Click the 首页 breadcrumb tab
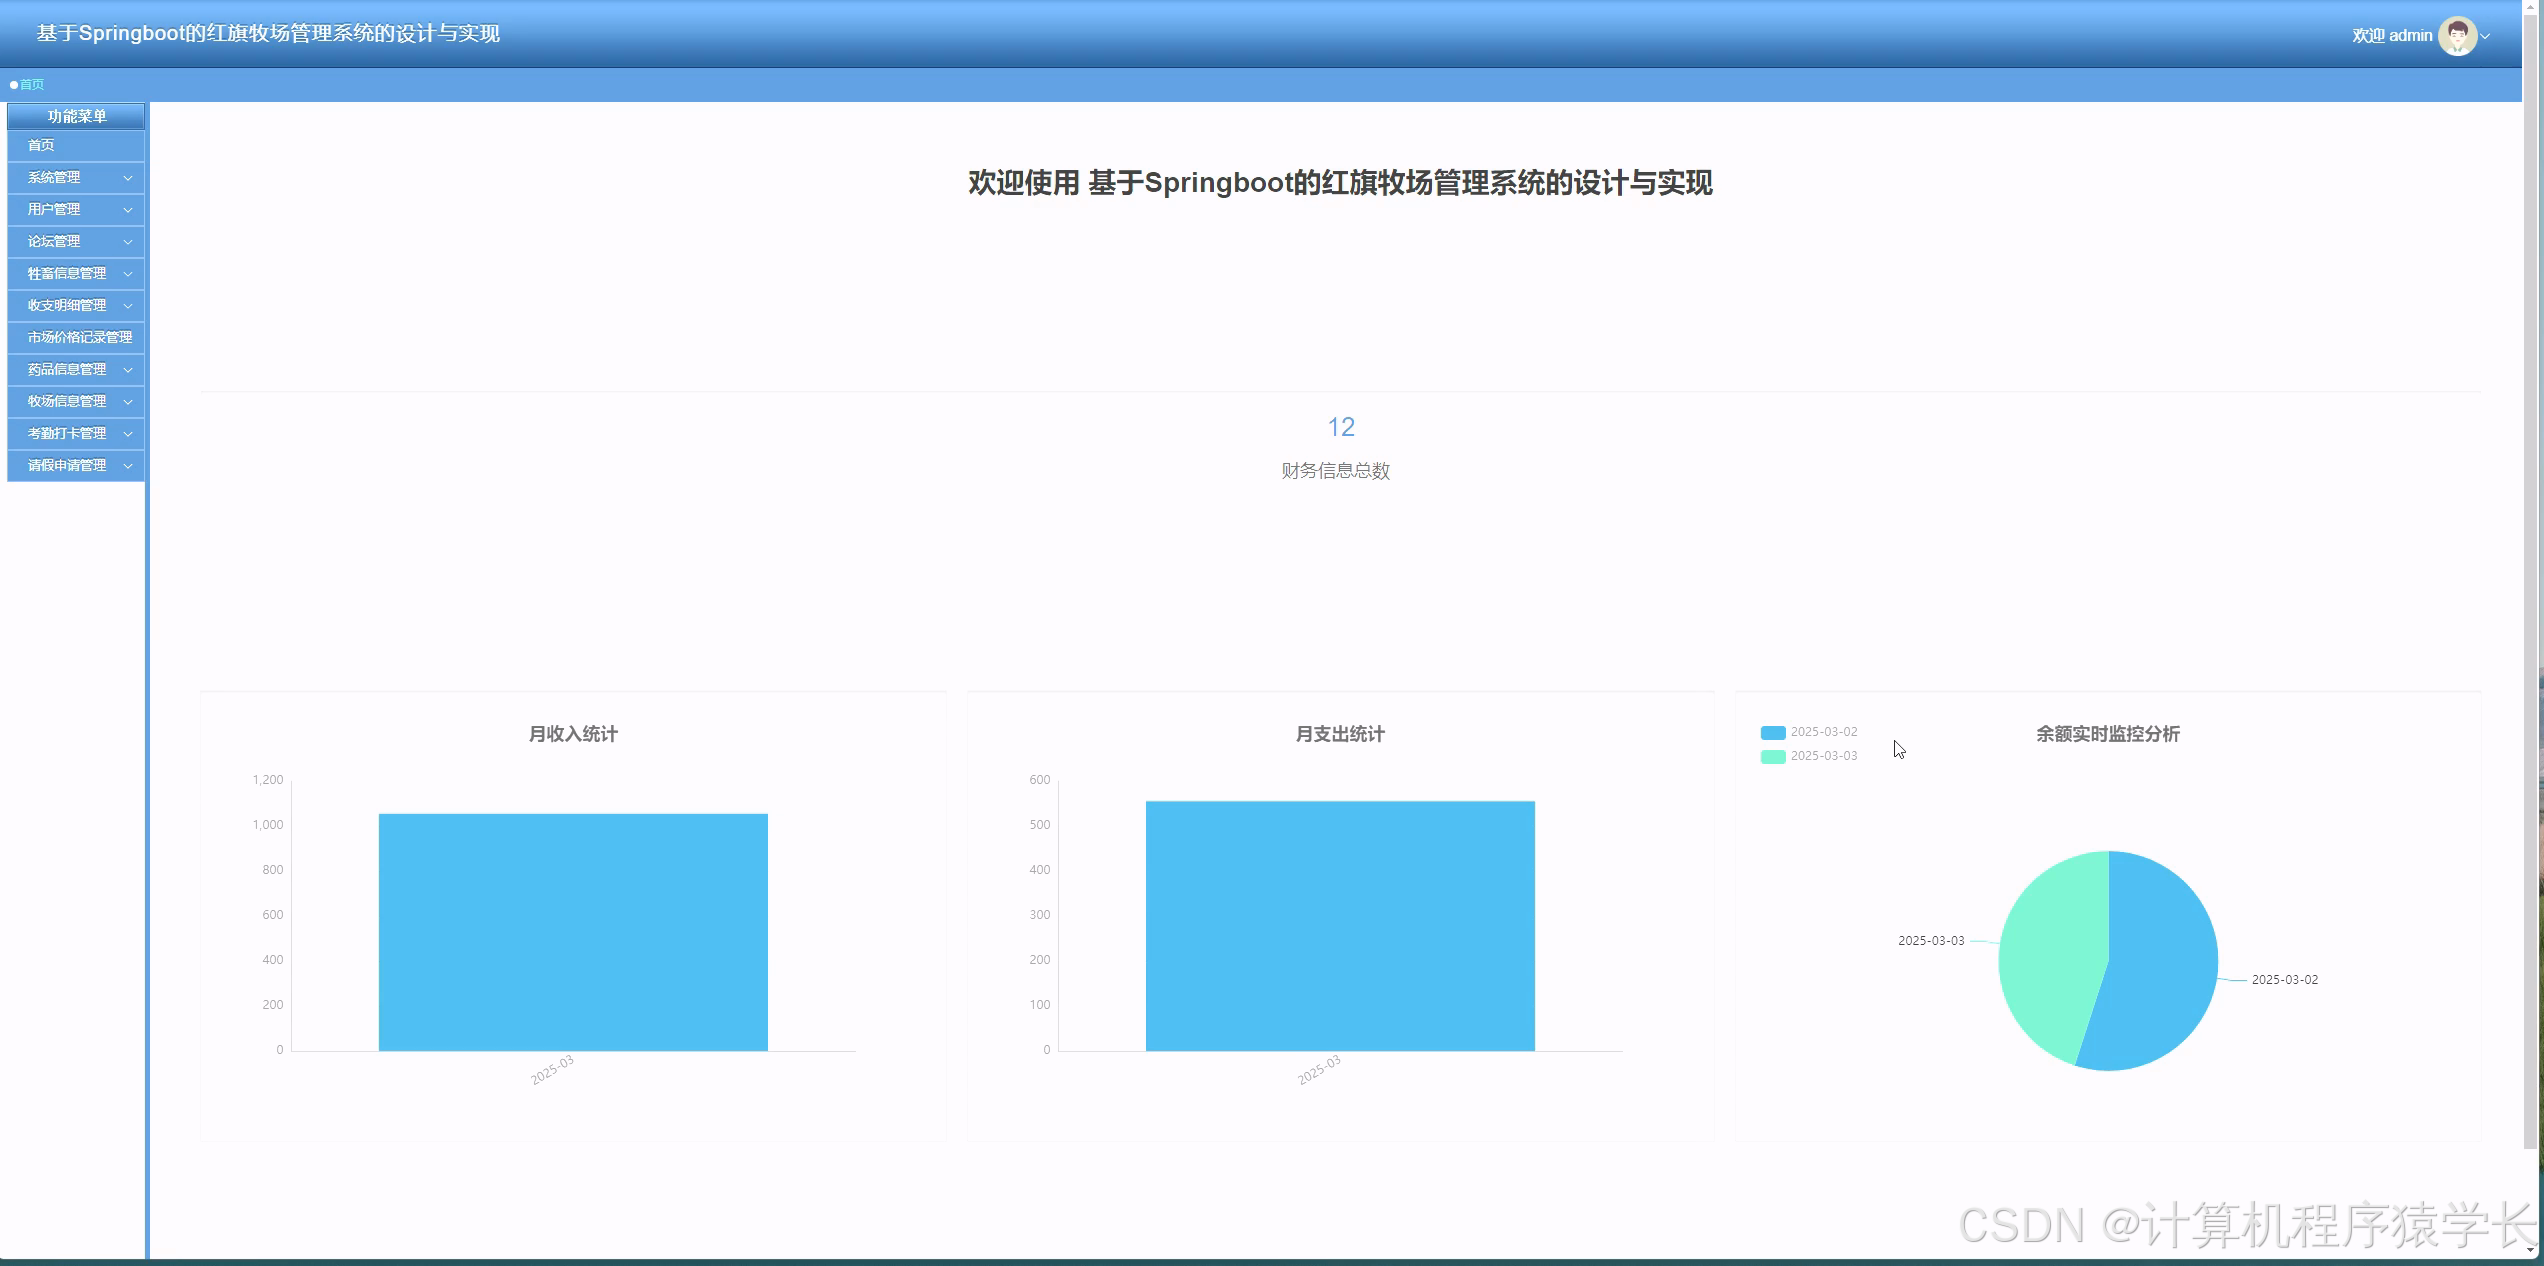The image size is (2544, 1266). click(31, 85)
